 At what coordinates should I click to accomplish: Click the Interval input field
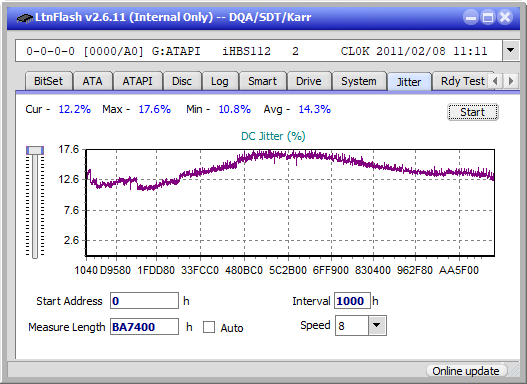[x=352, y=301]
